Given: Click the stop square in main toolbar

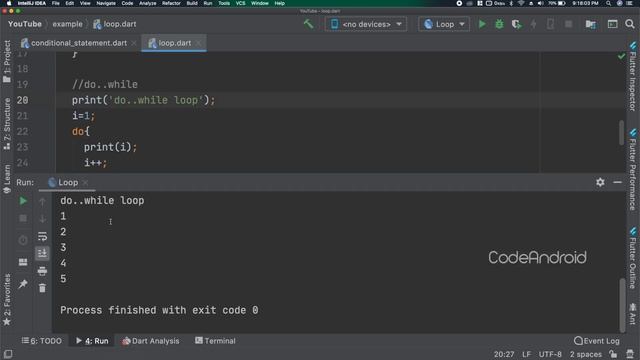Looking at the screenshot, I should pos(568,24).
